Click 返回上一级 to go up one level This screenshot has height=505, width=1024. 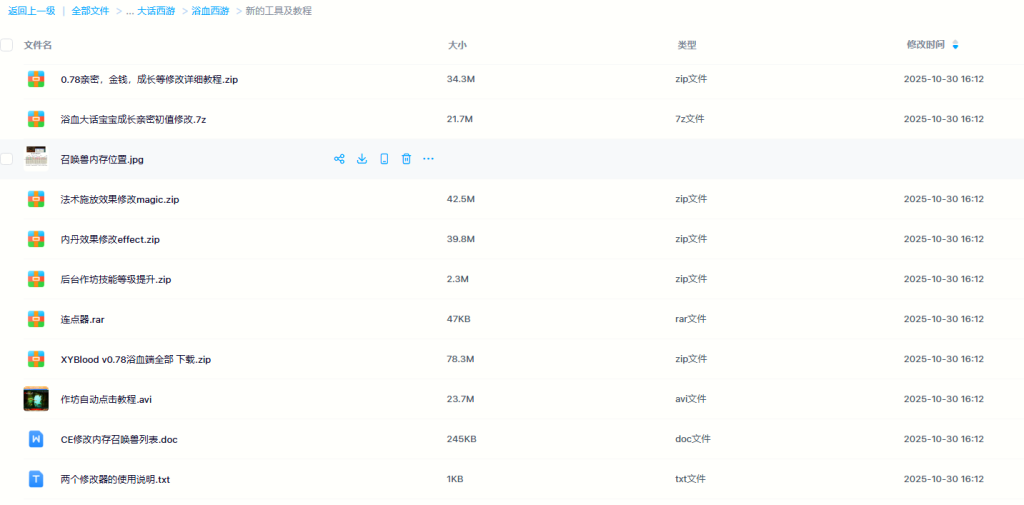pos(30,11)
